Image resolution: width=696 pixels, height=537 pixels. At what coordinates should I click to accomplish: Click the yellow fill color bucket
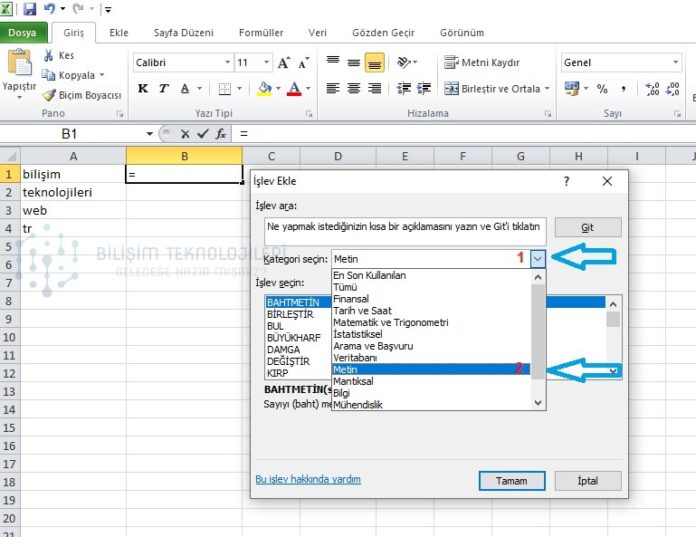tap(265, 88)
